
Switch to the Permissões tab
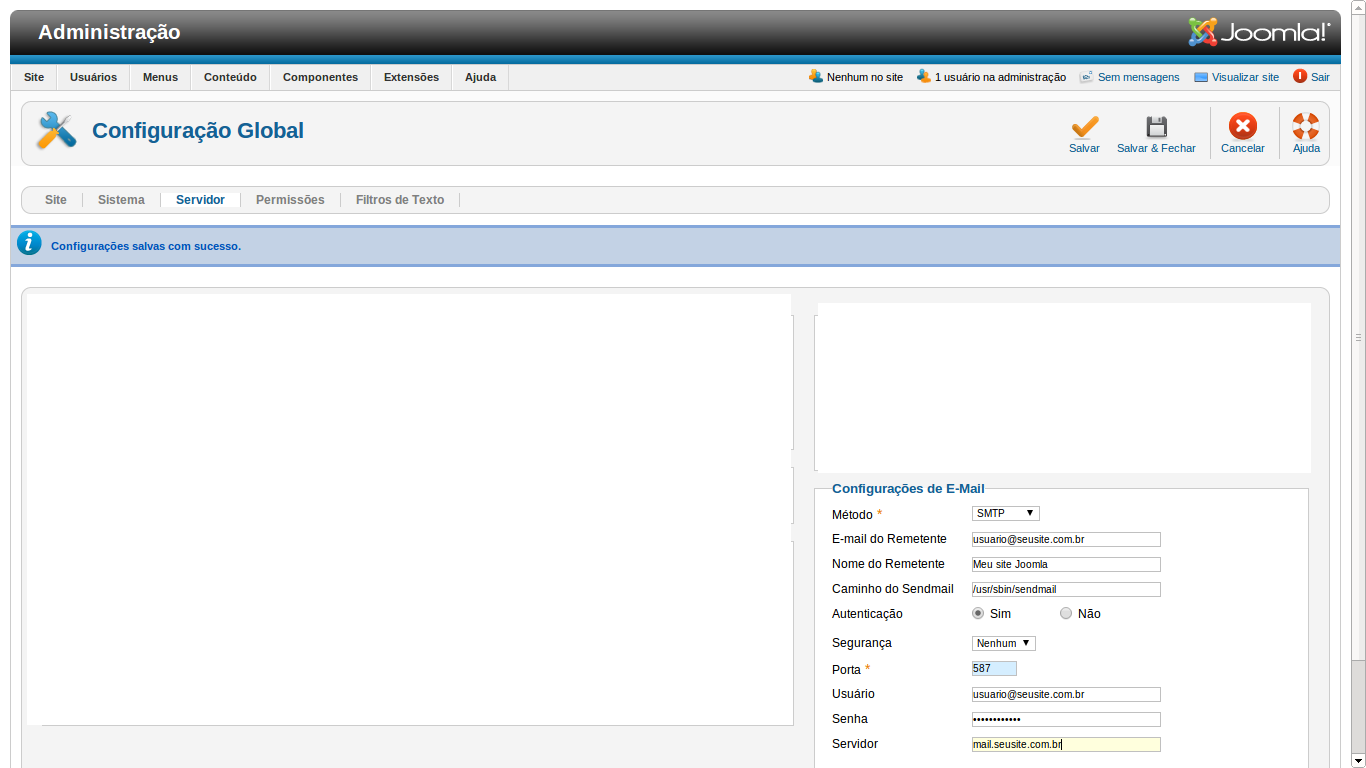(290, 200)
